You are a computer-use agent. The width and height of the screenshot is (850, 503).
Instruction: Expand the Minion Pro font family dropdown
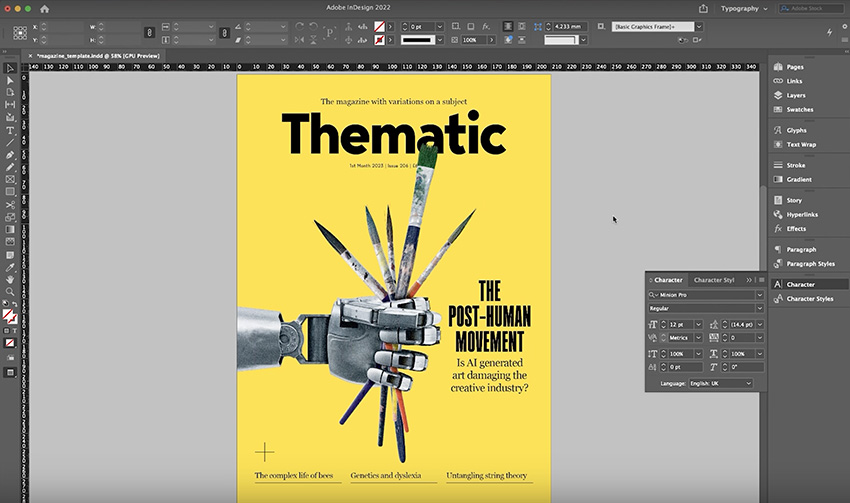coord(759,295)
